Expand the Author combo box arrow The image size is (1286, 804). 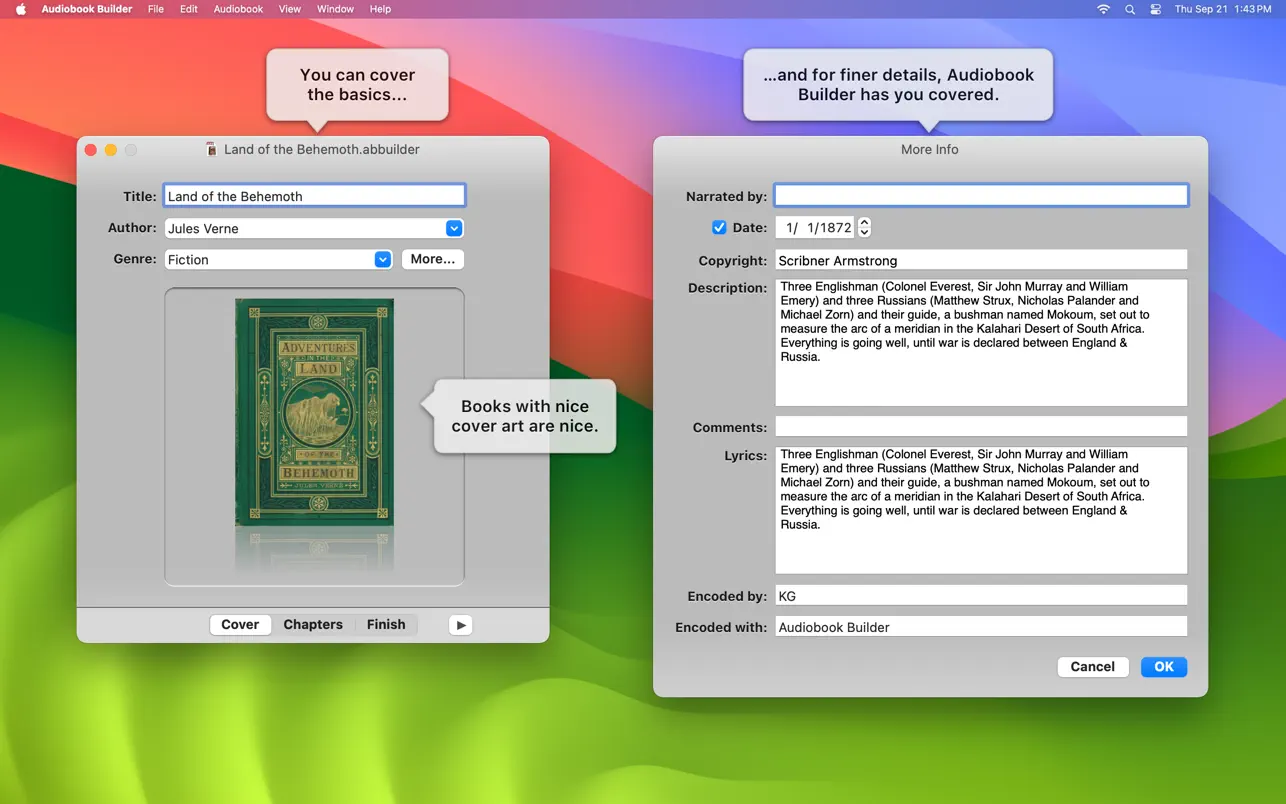coord(454,228)
